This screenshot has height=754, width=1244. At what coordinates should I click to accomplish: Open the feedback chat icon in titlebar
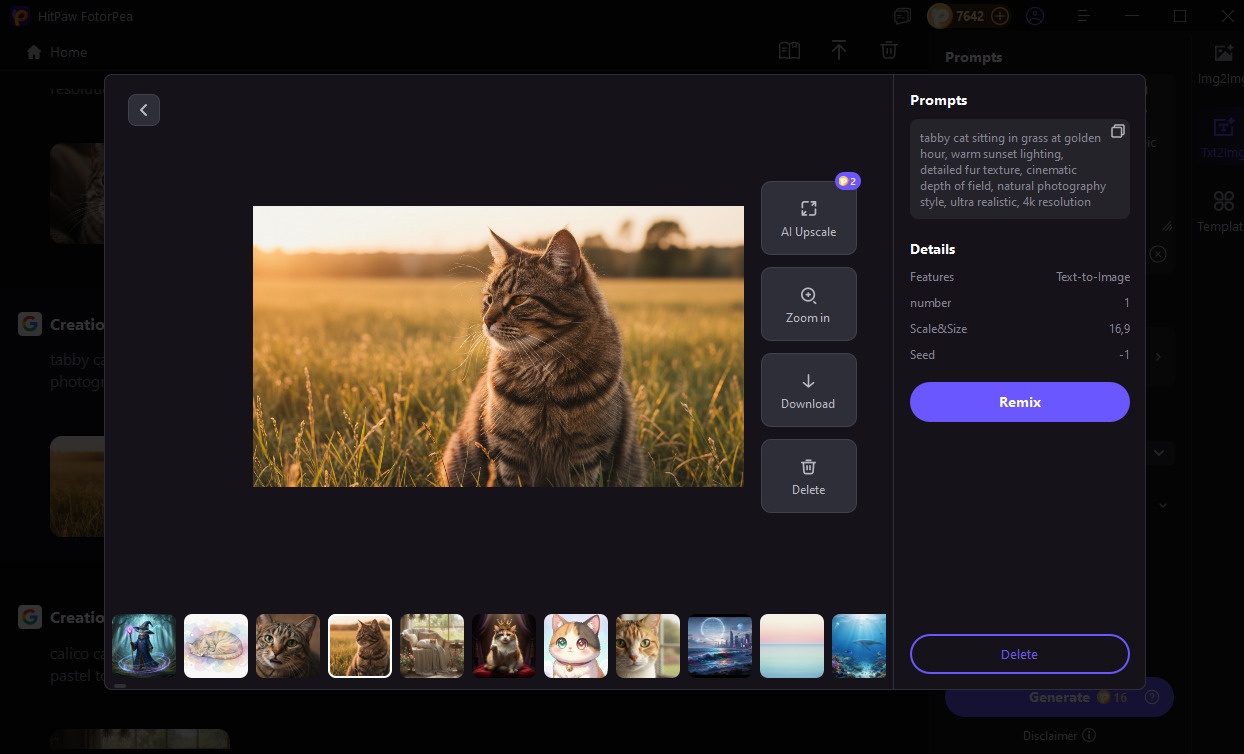tap(902, 16)
